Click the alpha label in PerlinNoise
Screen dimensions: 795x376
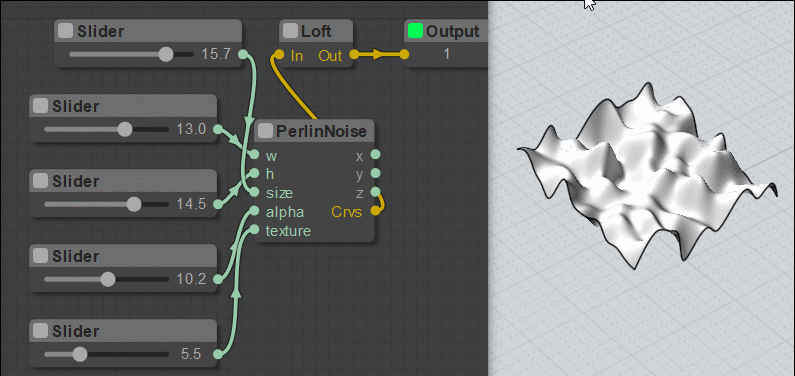tap(284, 212)
